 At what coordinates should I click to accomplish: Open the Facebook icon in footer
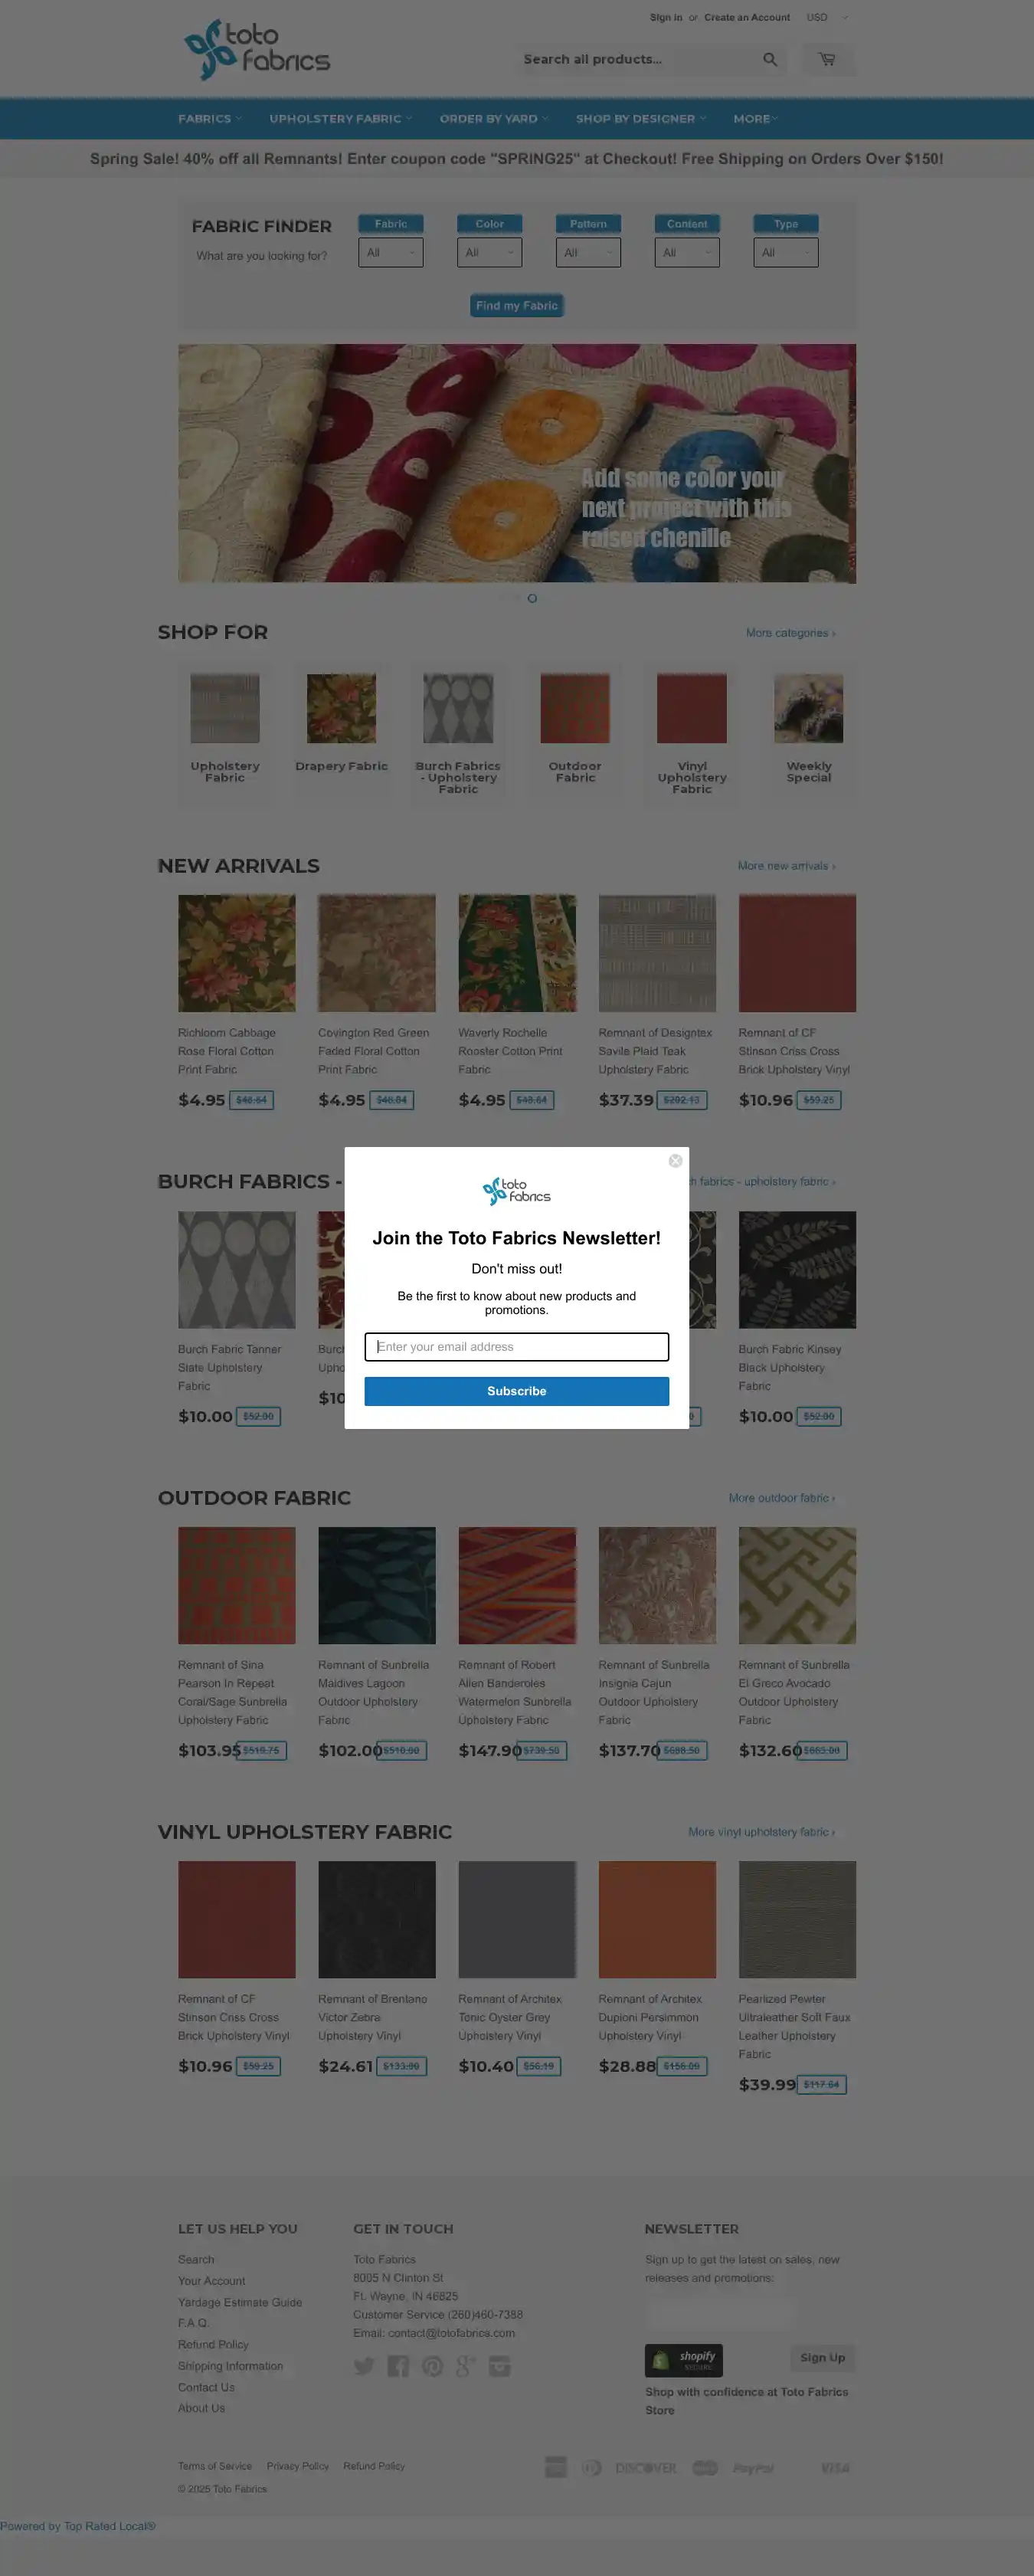[x=398, y=2365]
